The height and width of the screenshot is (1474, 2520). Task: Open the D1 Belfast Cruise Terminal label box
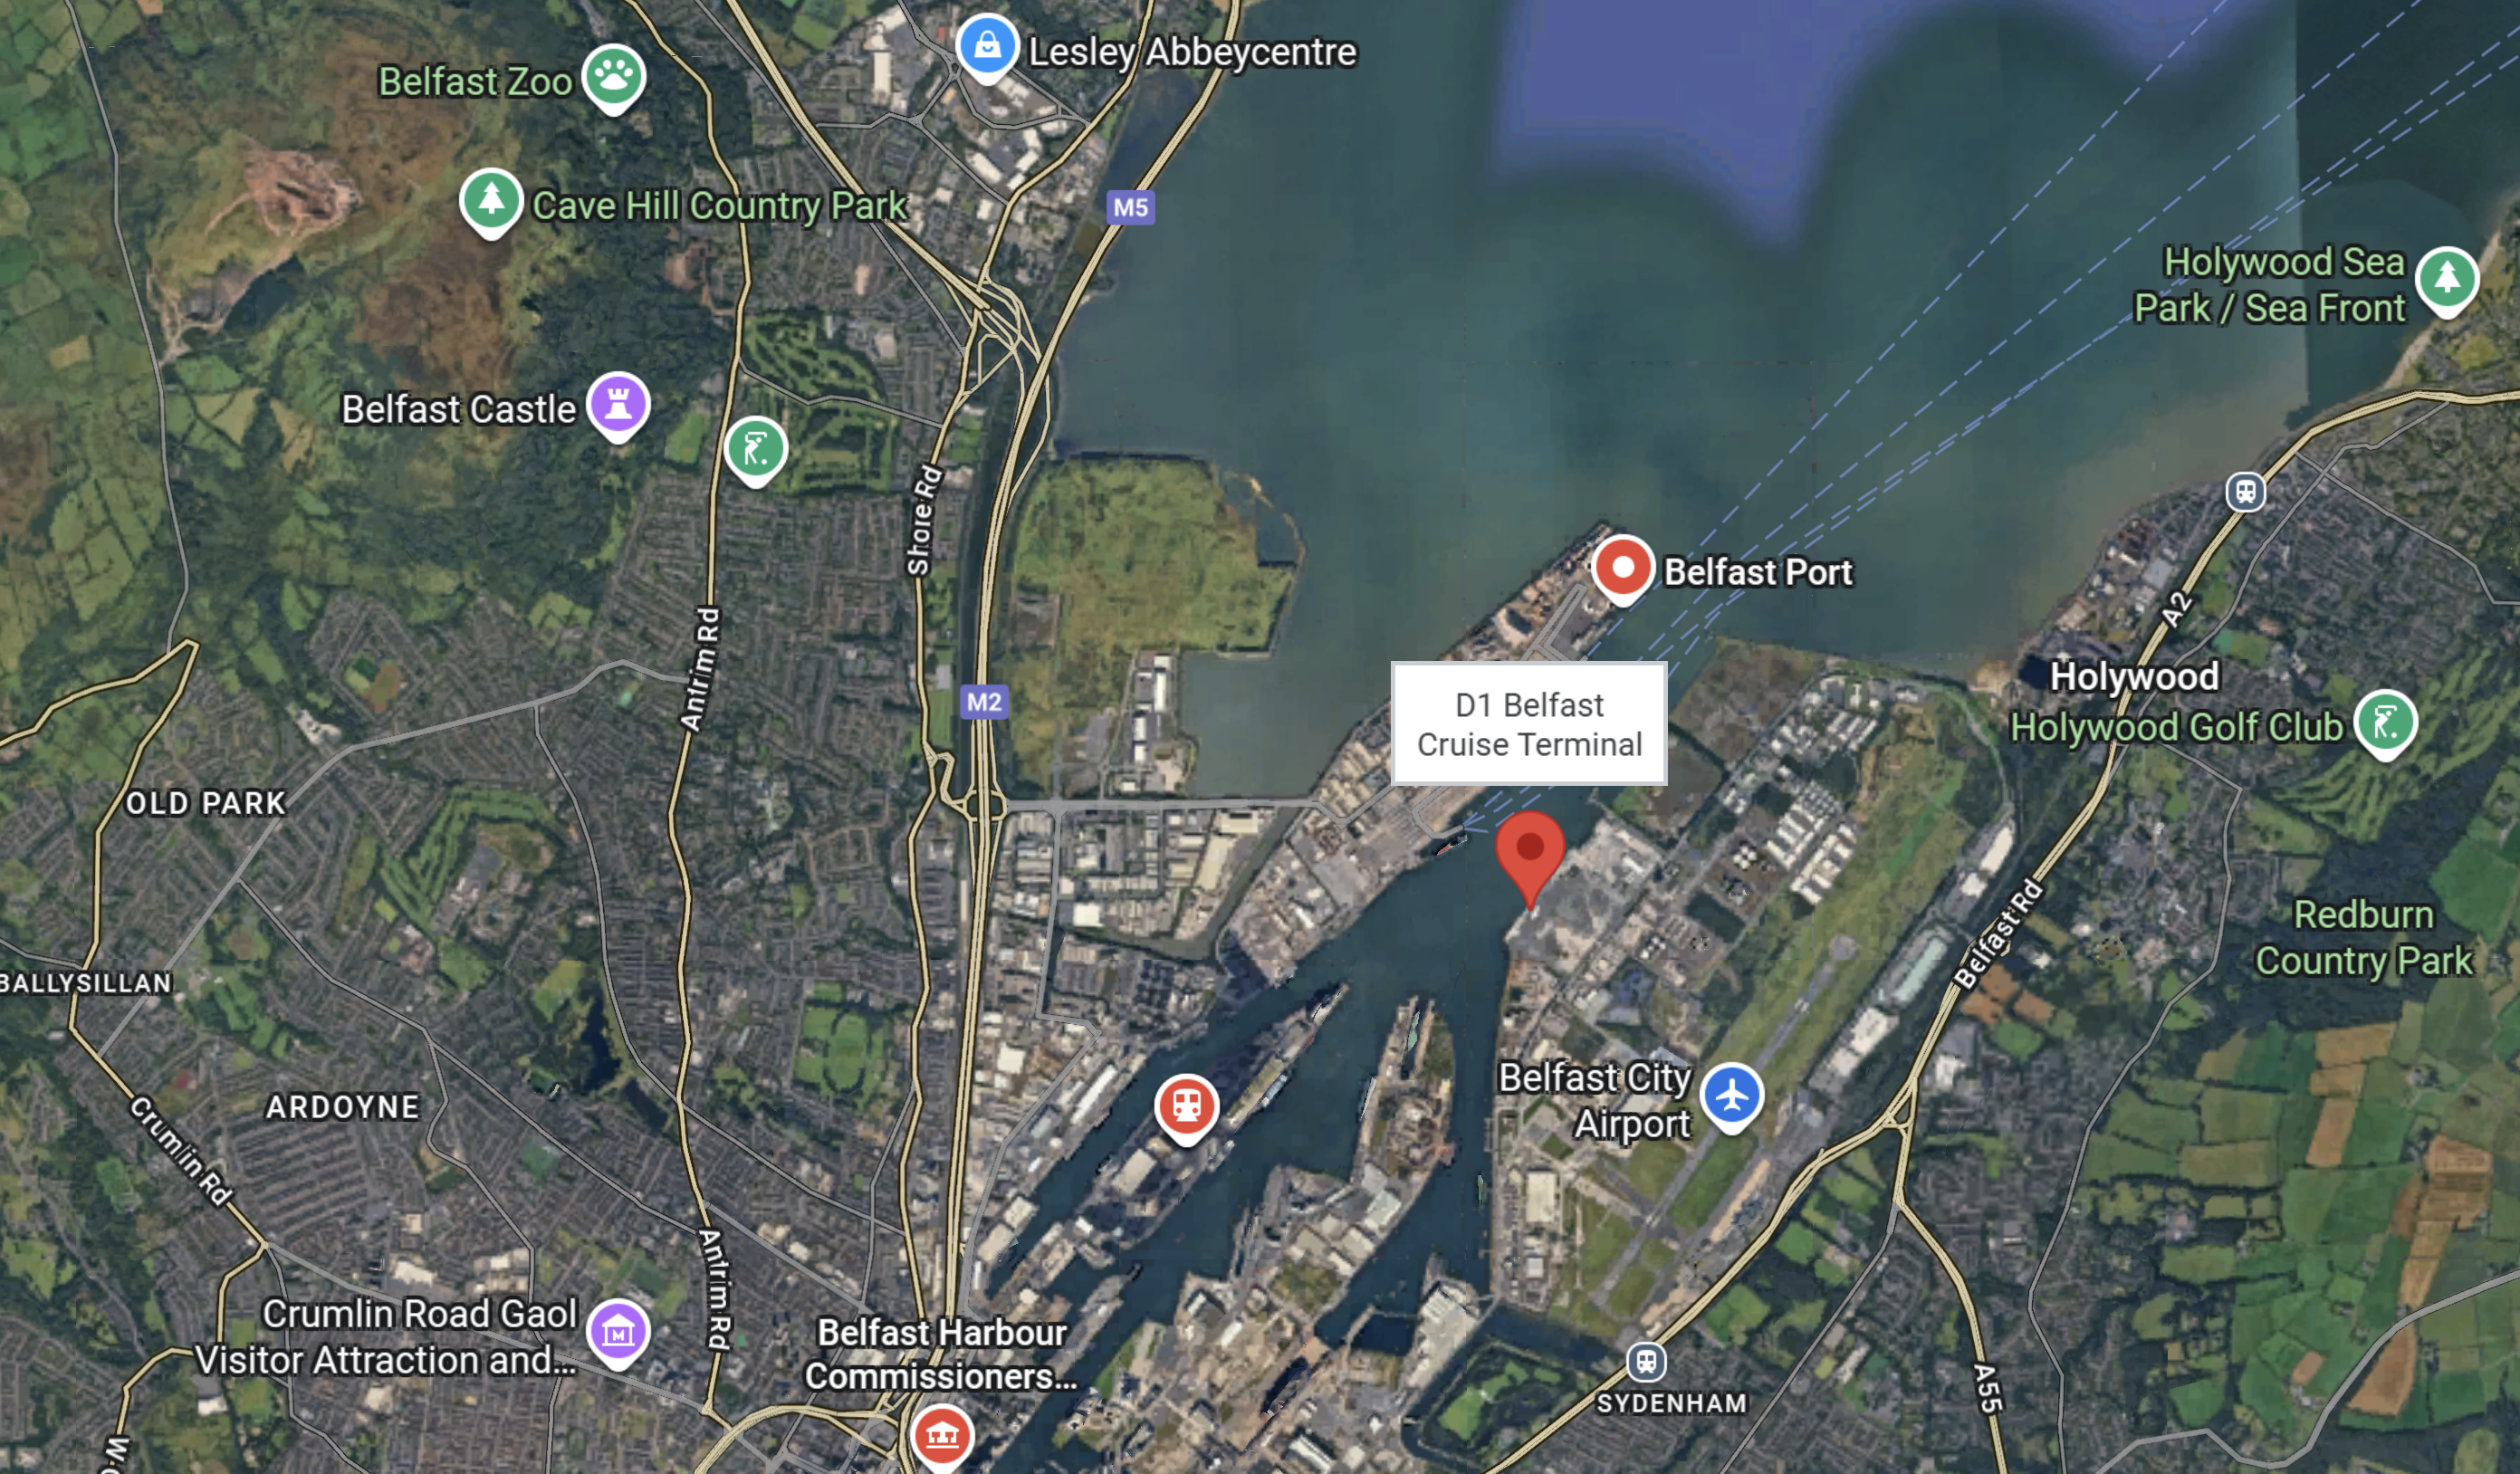click(1529, 724)
